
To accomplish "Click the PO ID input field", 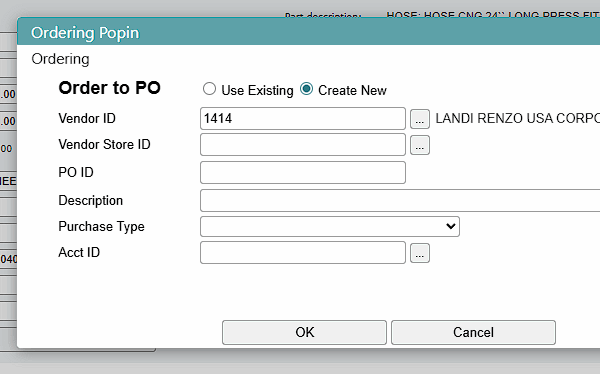I will (x=303, y=172).
